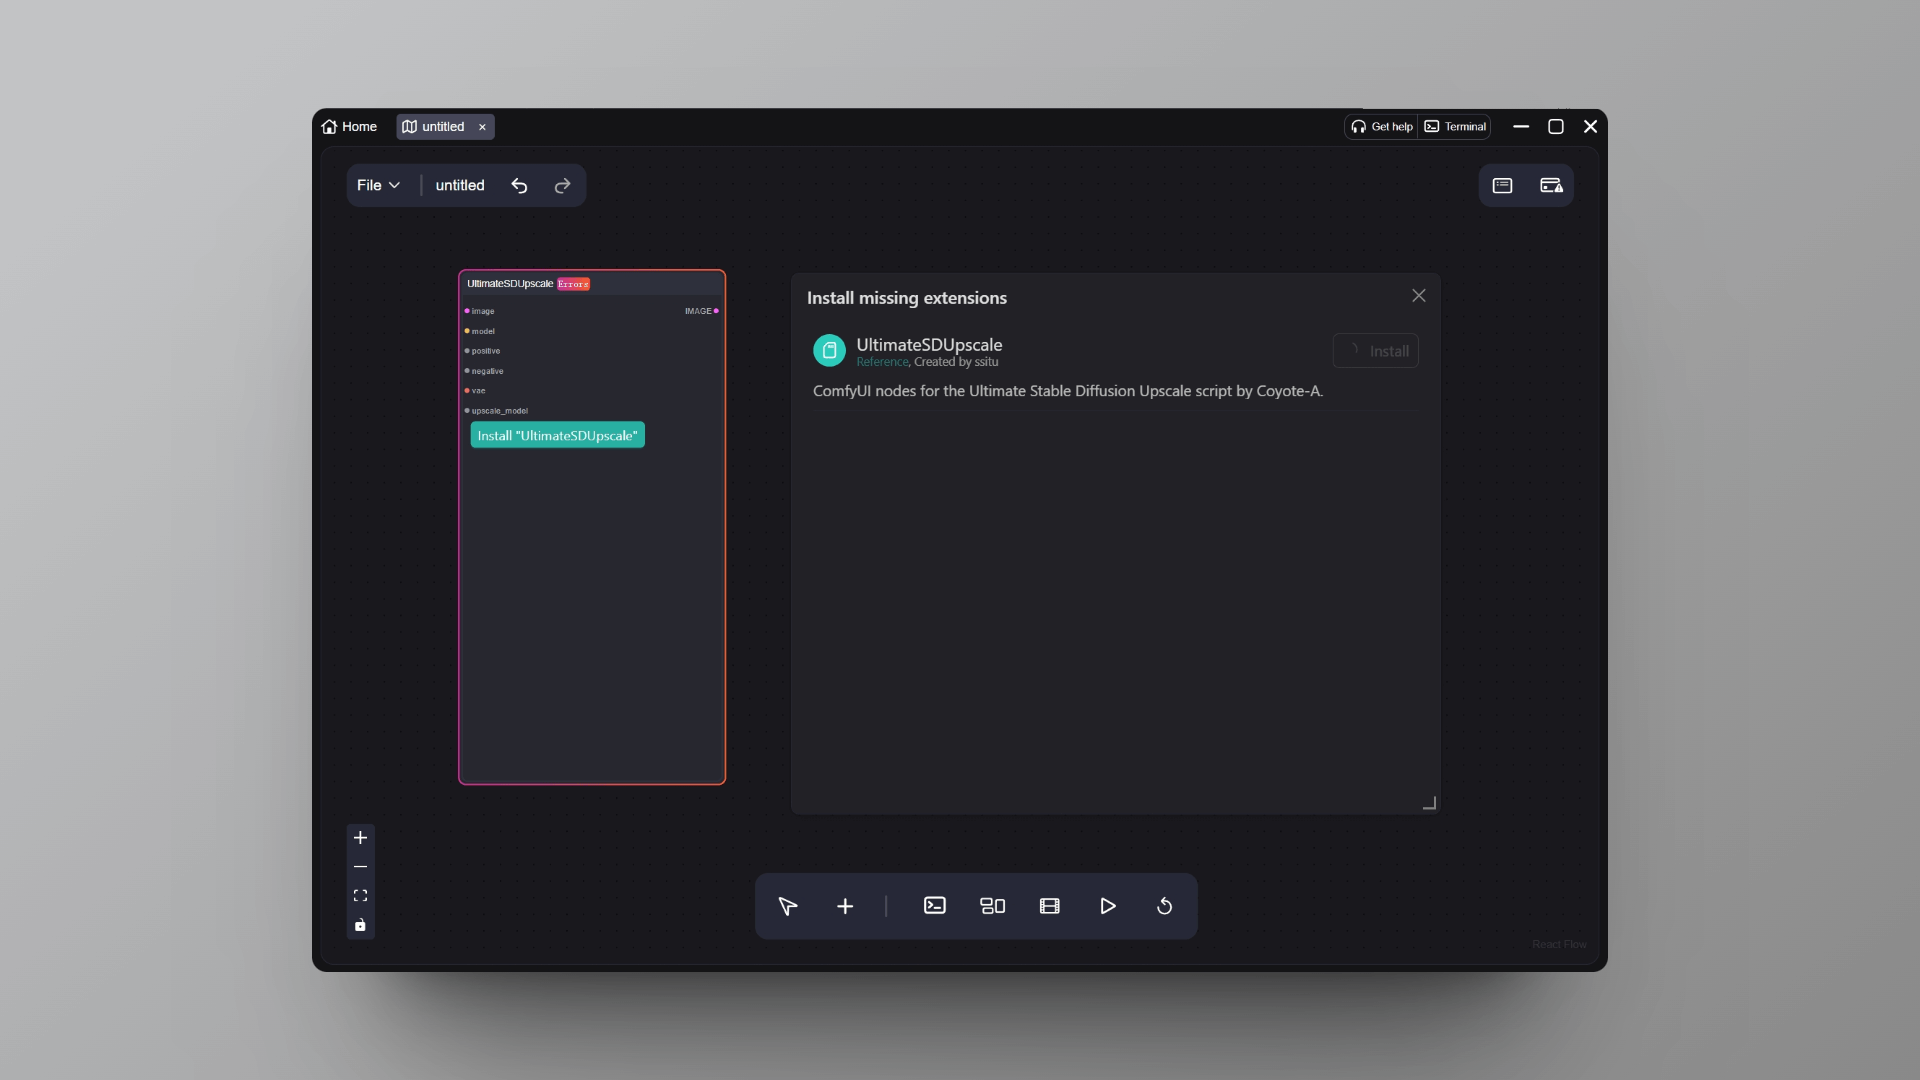Image resolution: width=1920 pixels, height=1080 pixels.
Task: Run the workflow with play button
Action: pos(1108,906)
